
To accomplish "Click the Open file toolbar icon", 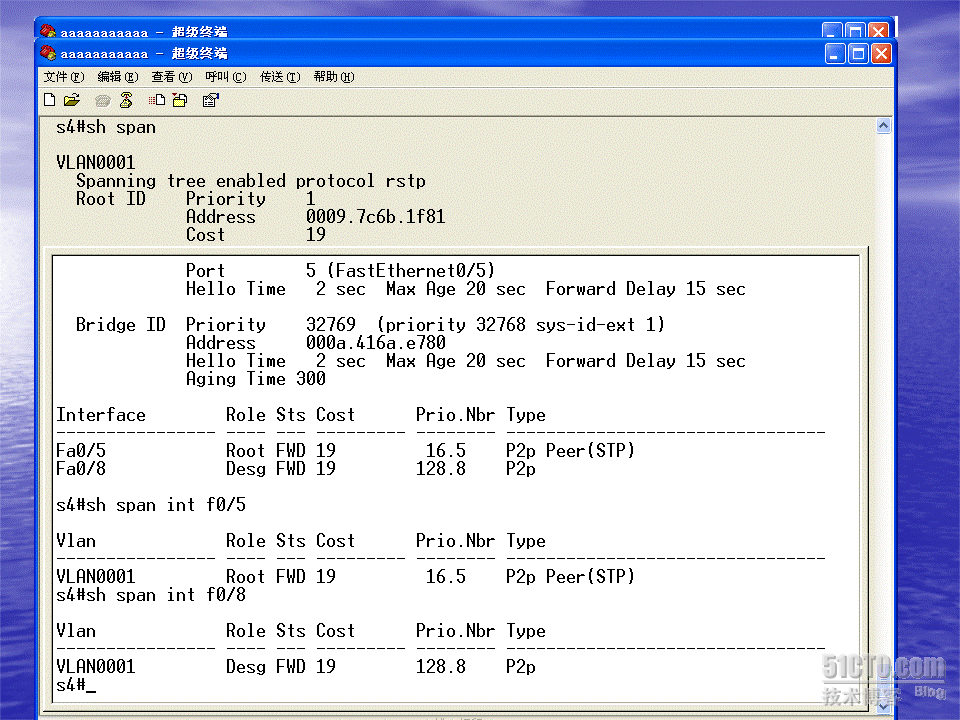I will coord(72,100).
